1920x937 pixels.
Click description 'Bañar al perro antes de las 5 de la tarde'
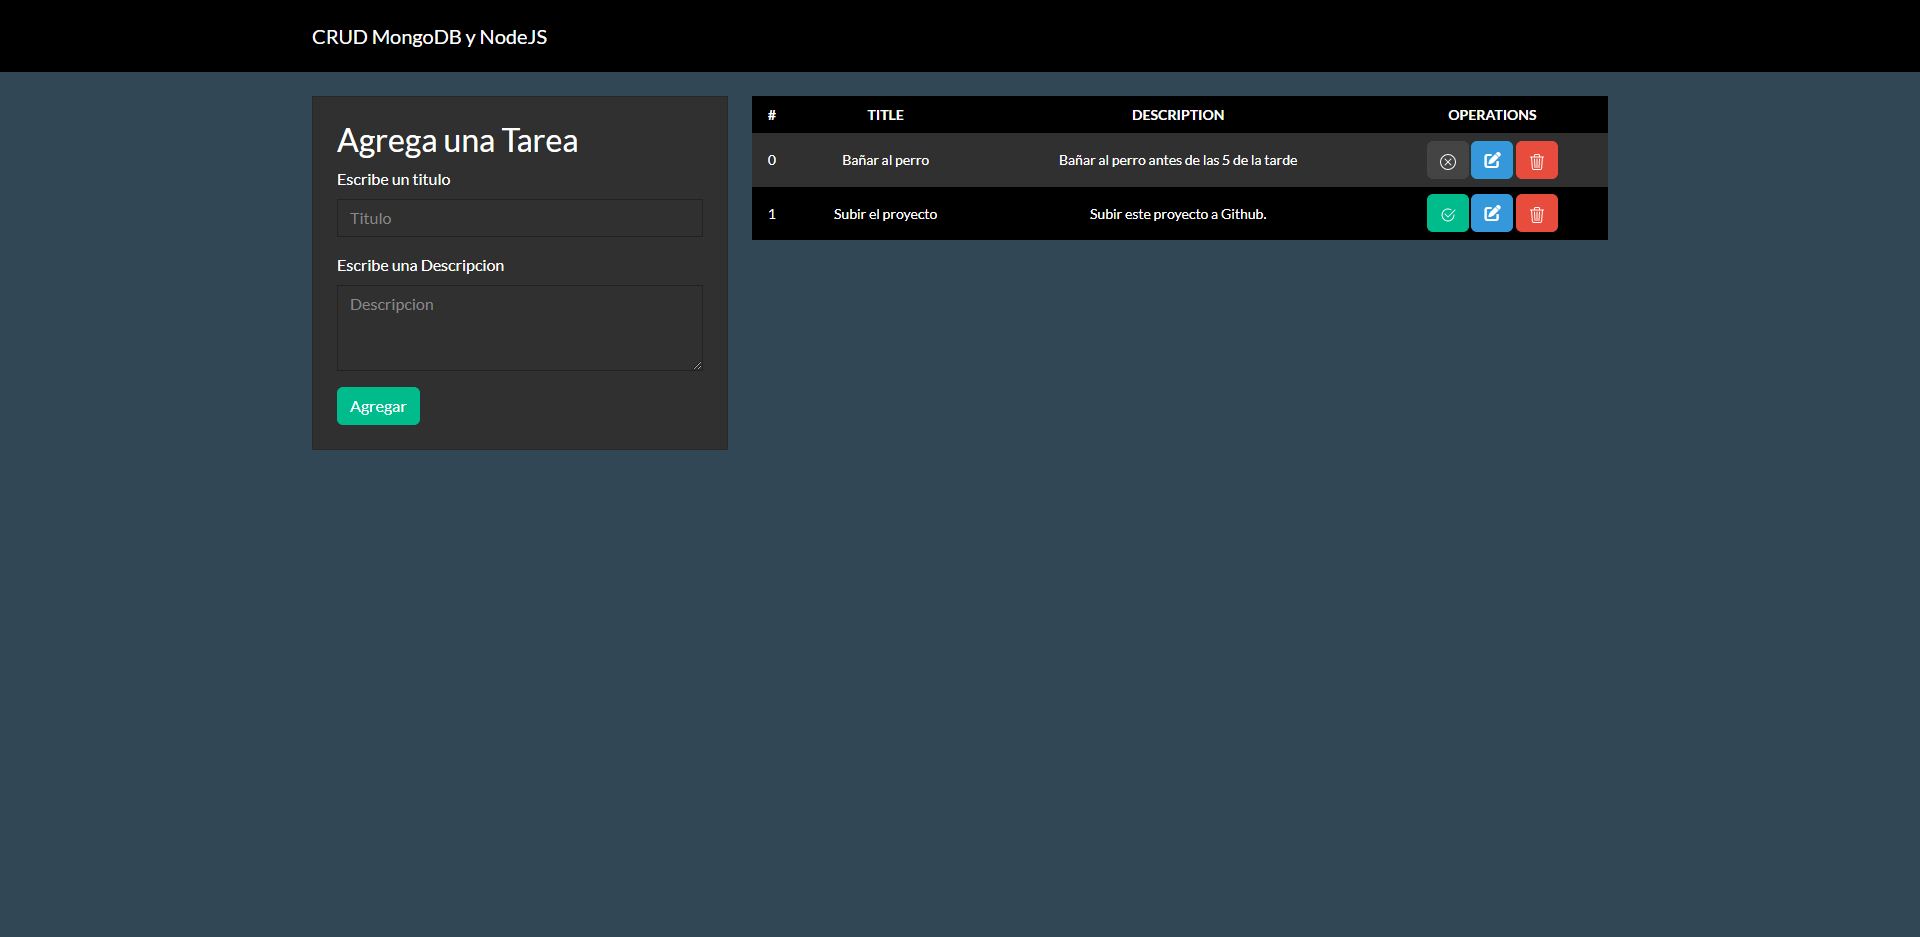point(1178,160)
